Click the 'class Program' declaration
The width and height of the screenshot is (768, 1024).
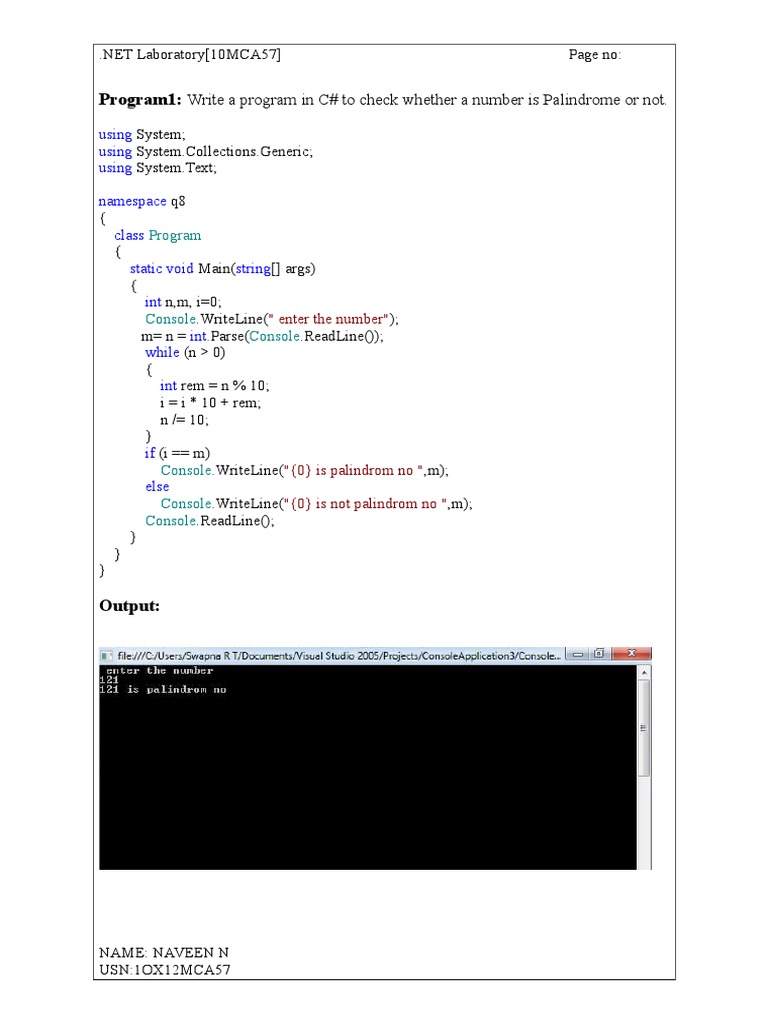[x=157, y=235]
